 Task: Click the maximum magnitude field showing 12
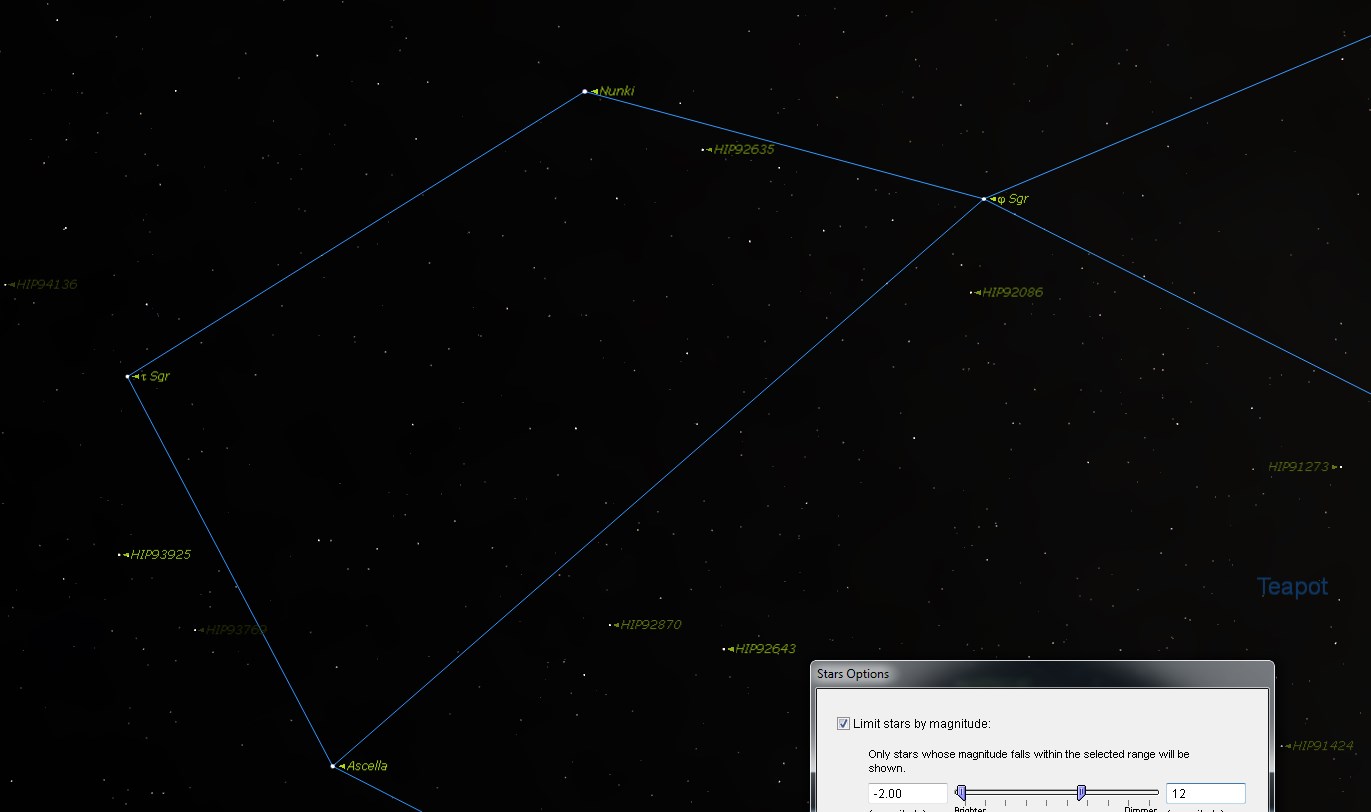pyautogui.click(x=1205, y=794)
